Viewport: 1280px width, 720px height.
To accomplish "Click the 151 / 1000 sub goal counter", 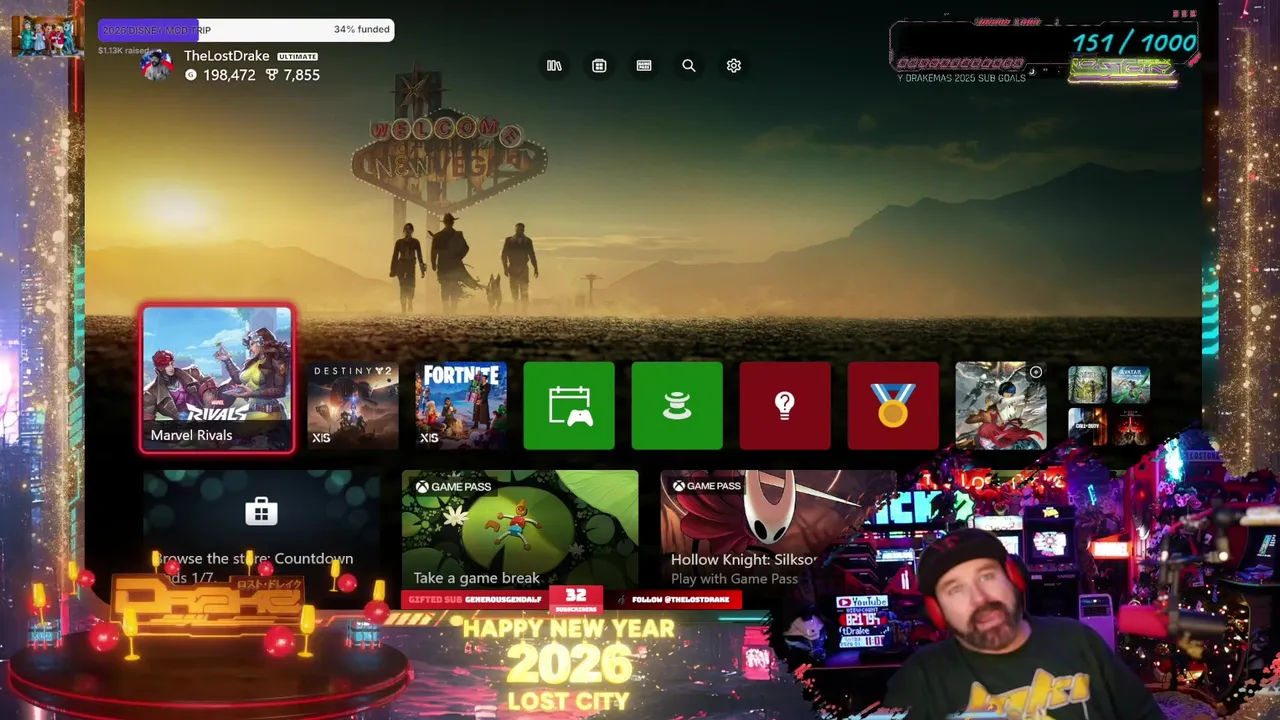I will (1134, 43).
